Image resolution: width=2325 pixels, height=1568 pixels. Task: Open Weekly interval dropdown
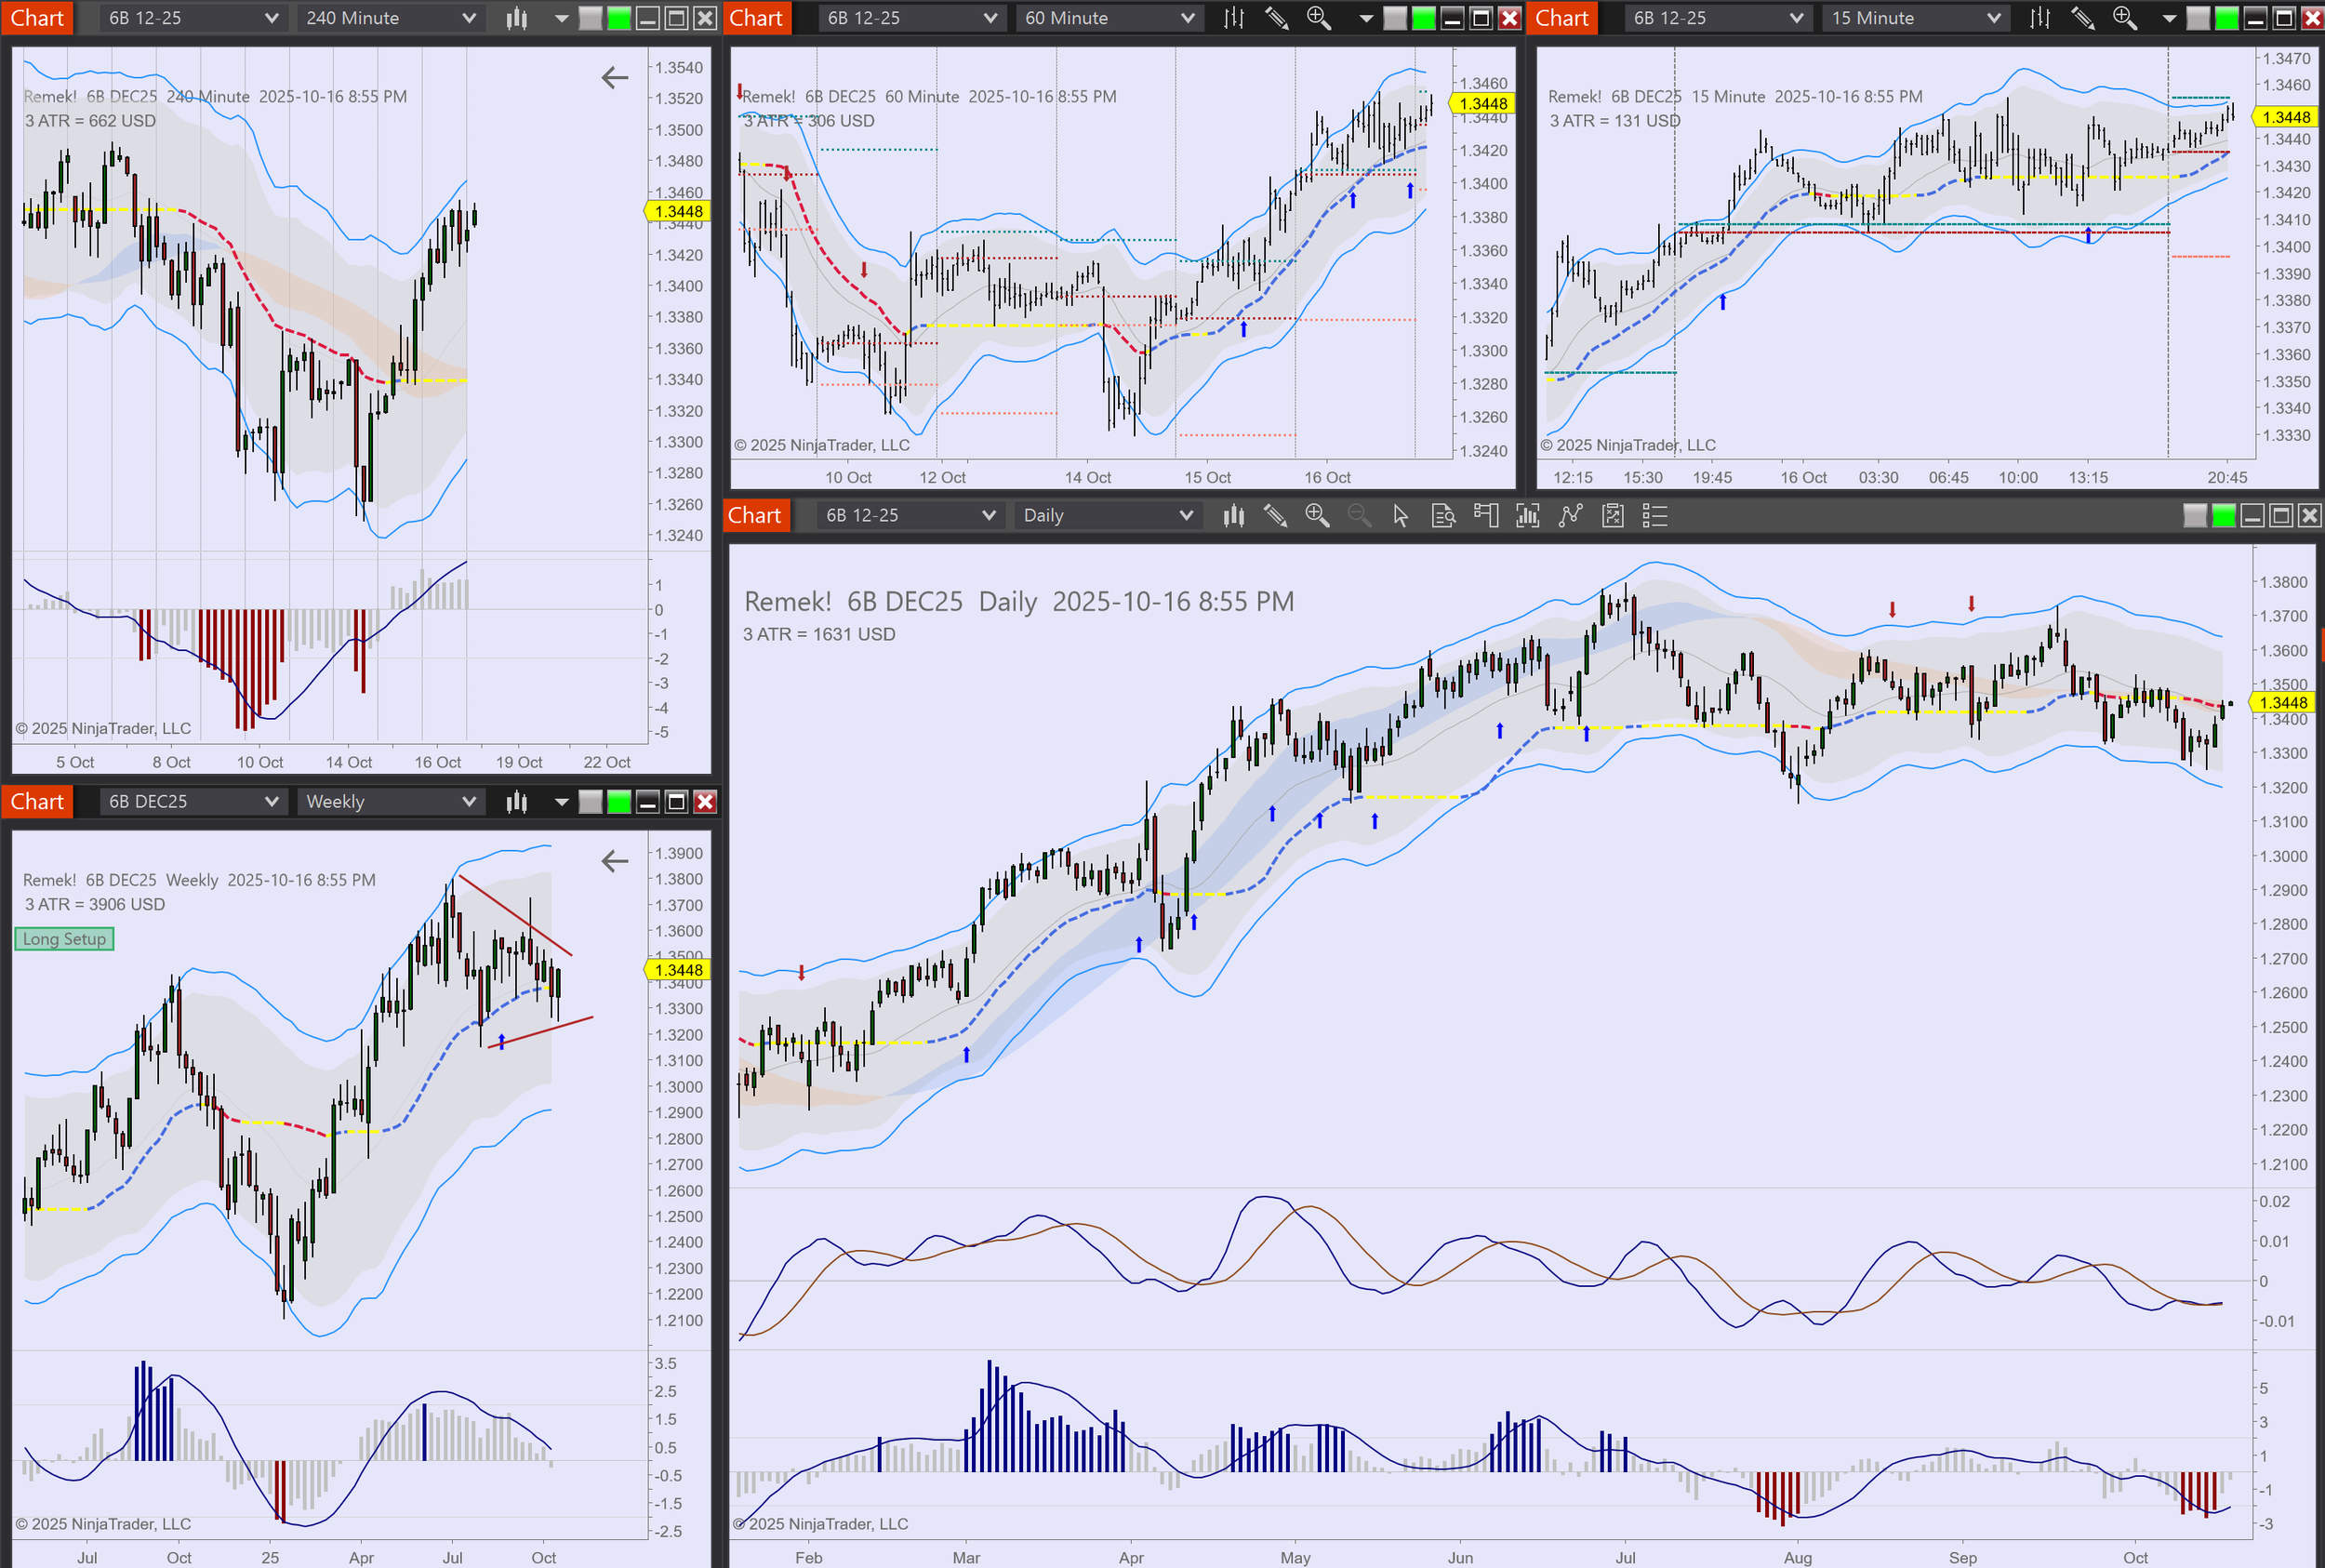(390, 802)
